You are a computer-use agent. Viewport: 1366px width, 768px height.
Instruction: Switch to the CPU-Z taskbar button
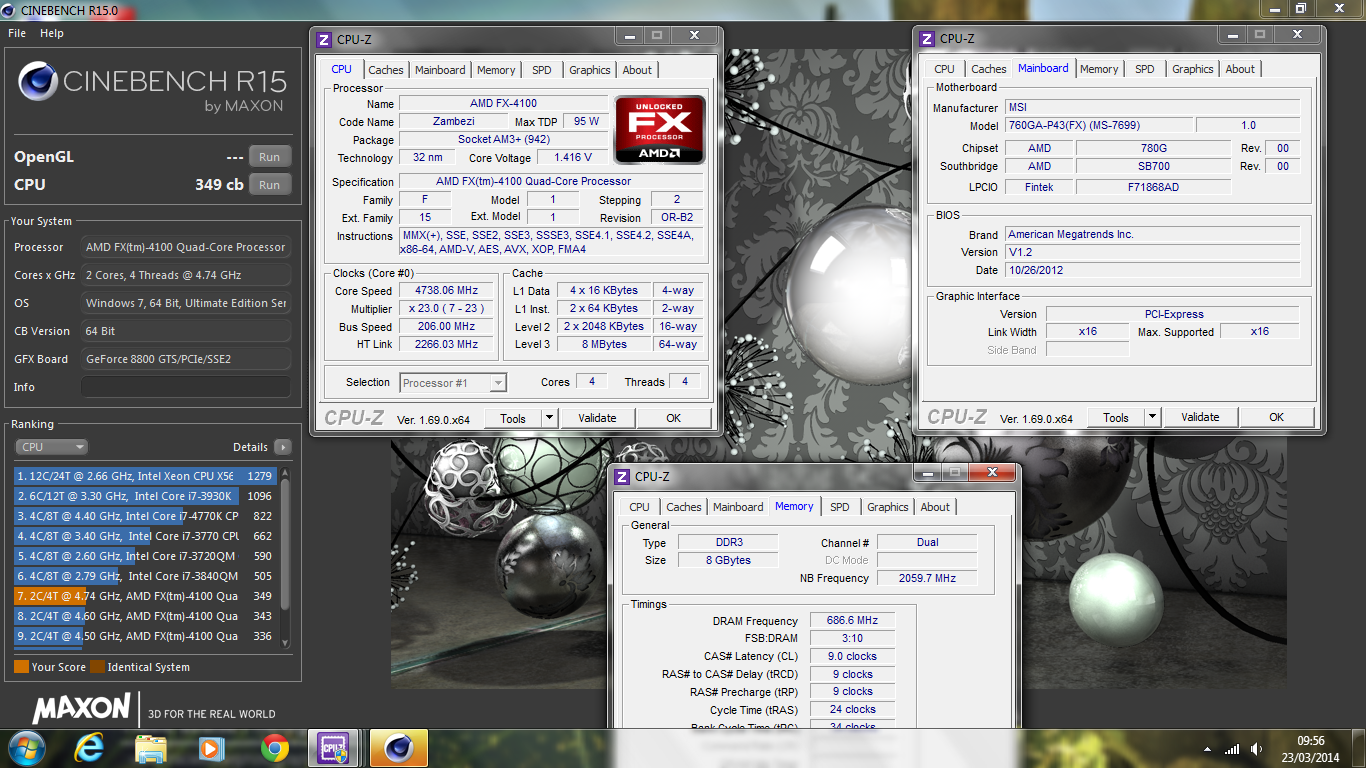click(x=333, y=748)
